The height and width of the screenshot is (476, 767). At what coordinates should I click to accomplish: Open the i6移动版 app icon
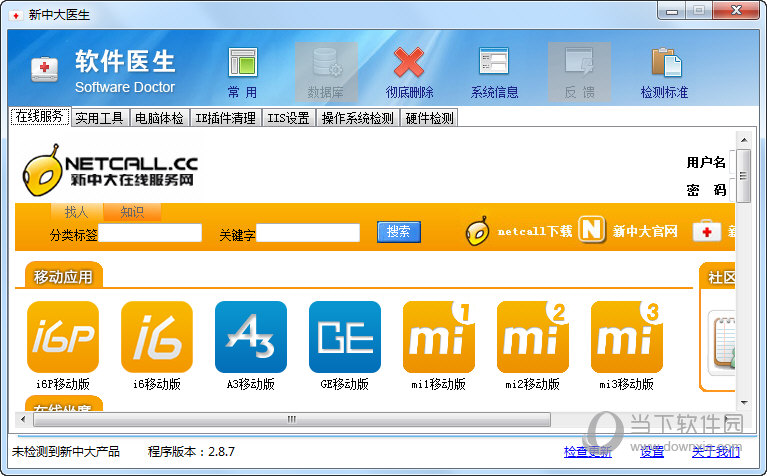[x=157, y=337]
